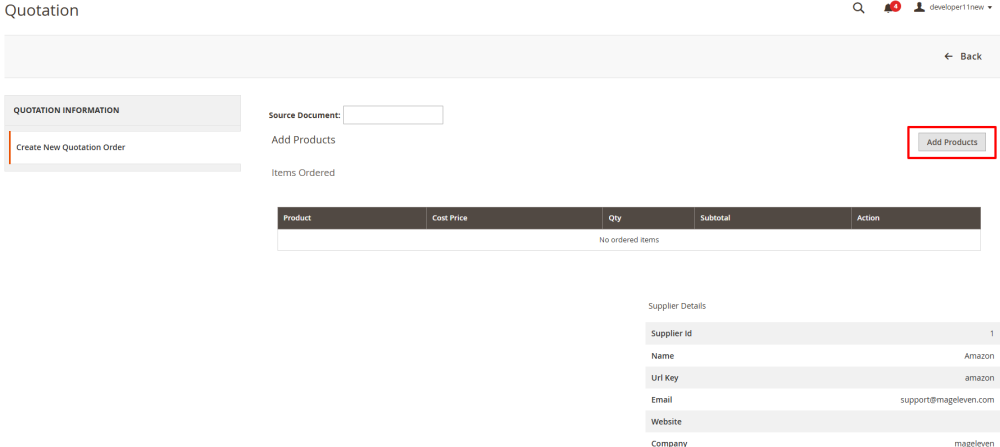Click the Quotation page title
The height and width of the screenshot is (447, 1000).
click(42, 10)
